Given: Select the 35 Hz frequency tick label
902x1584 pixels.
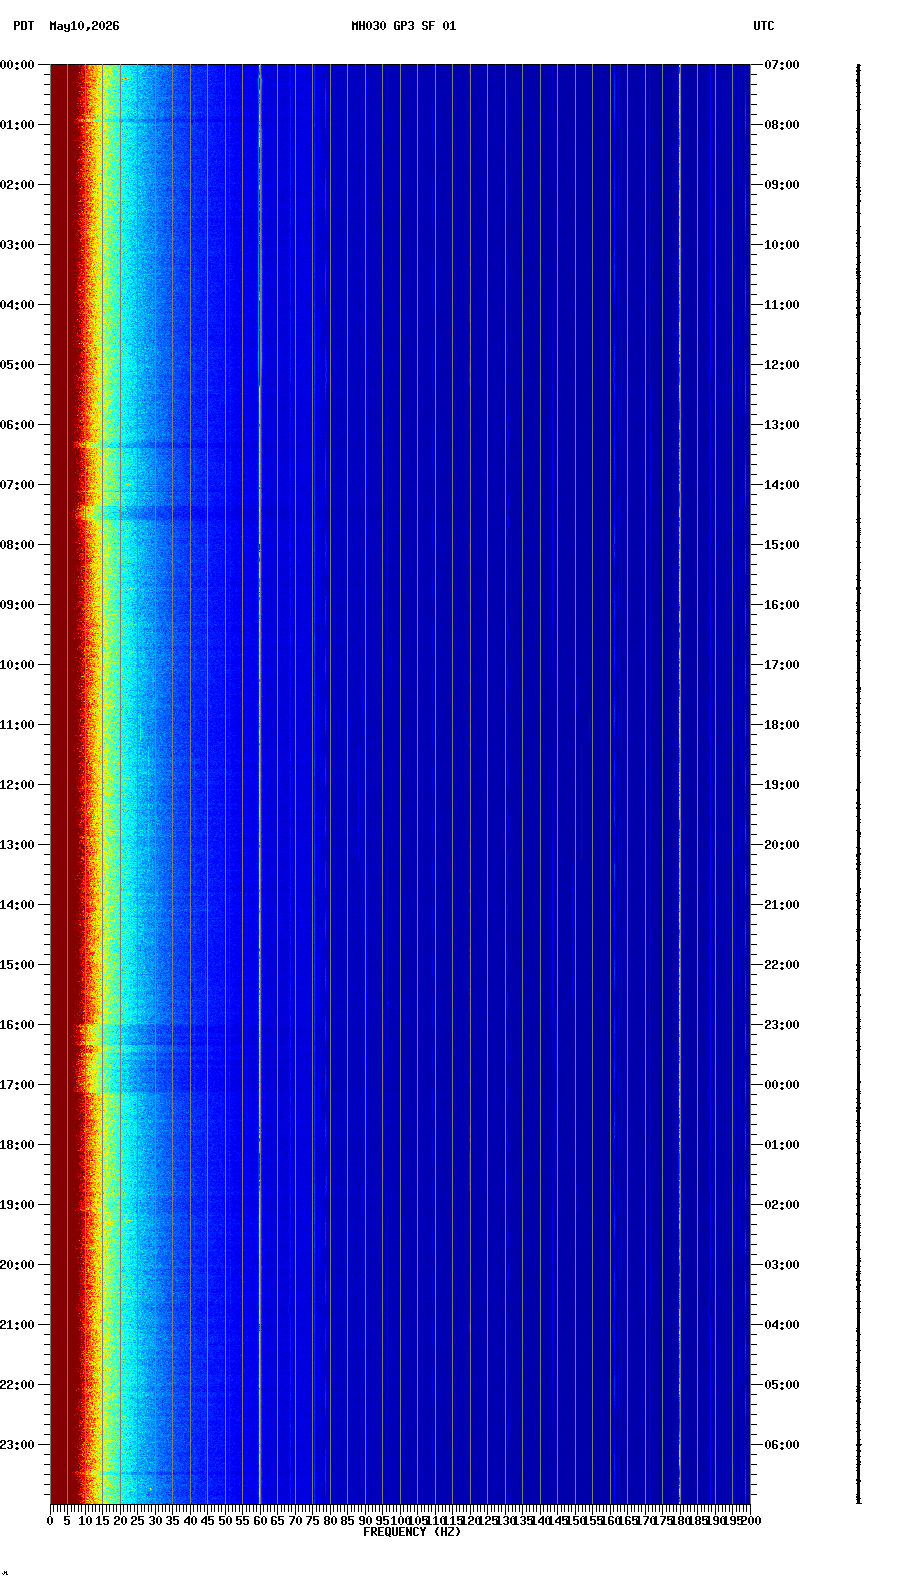Looking at the screenshot, I should (x=172, y=1521).
